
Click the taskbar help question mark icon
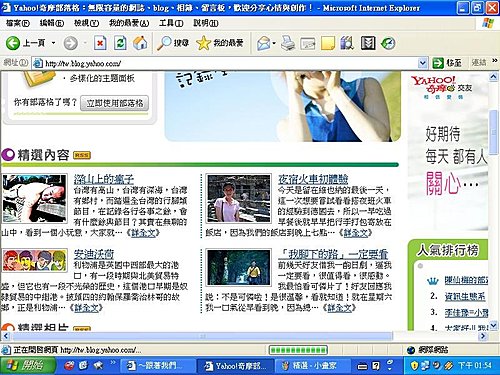coord(376,366)
